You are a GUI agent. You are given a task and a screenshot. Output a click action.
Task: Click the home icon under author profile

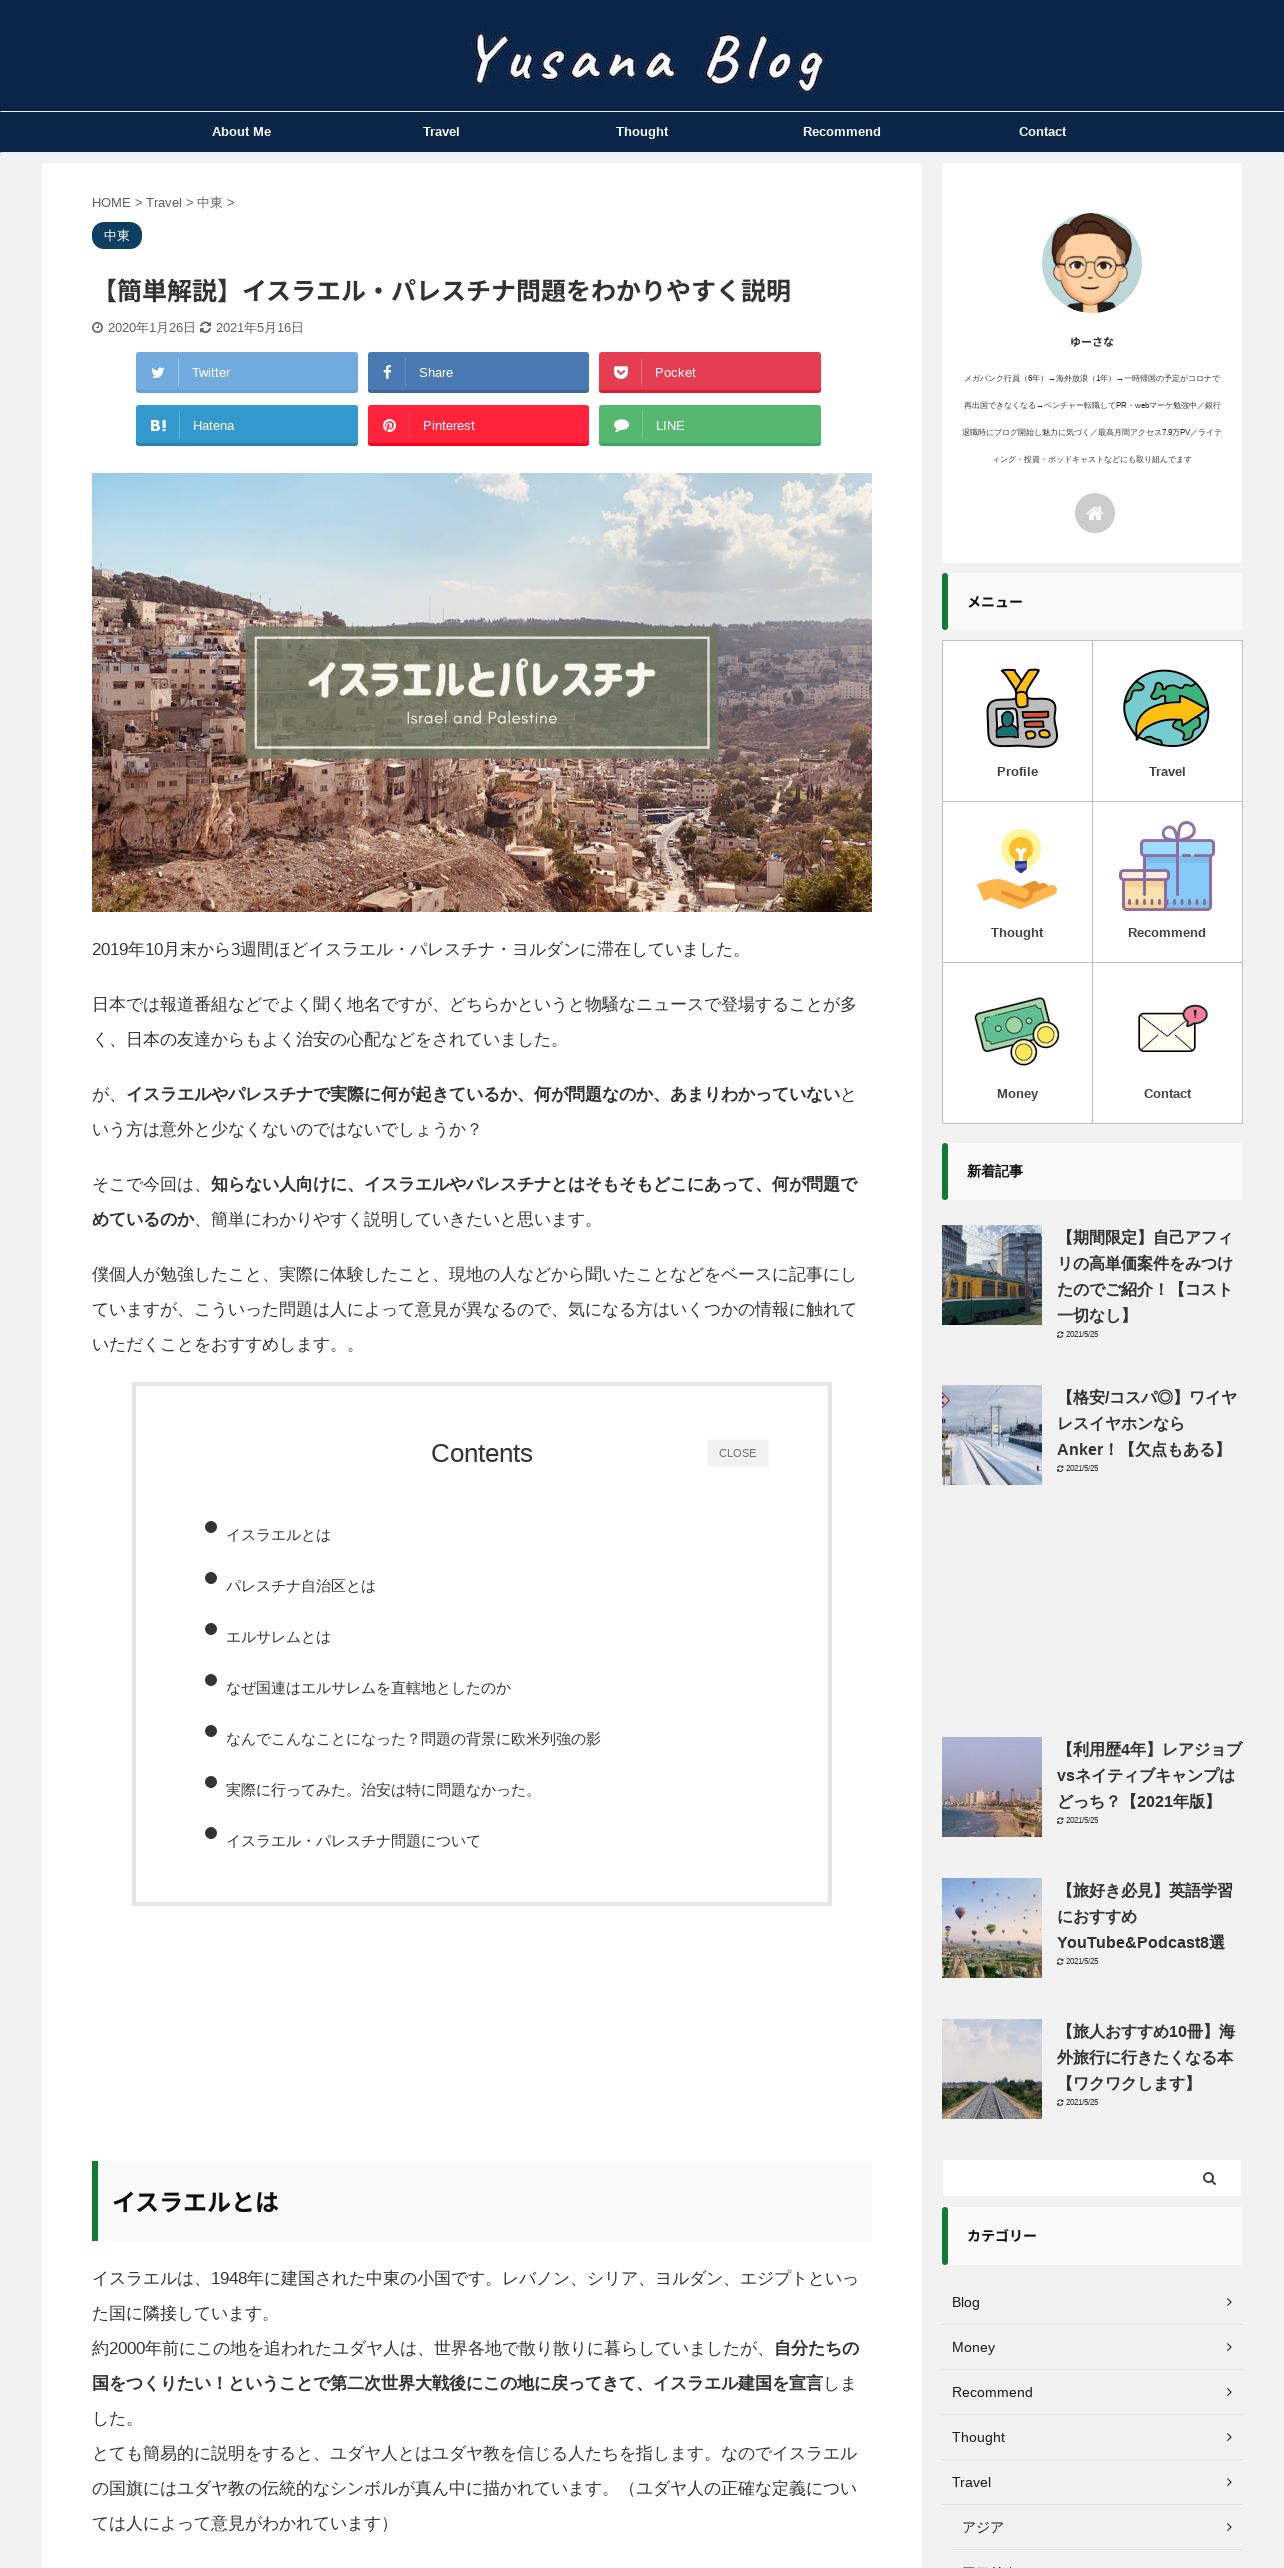click(1094, 513)
